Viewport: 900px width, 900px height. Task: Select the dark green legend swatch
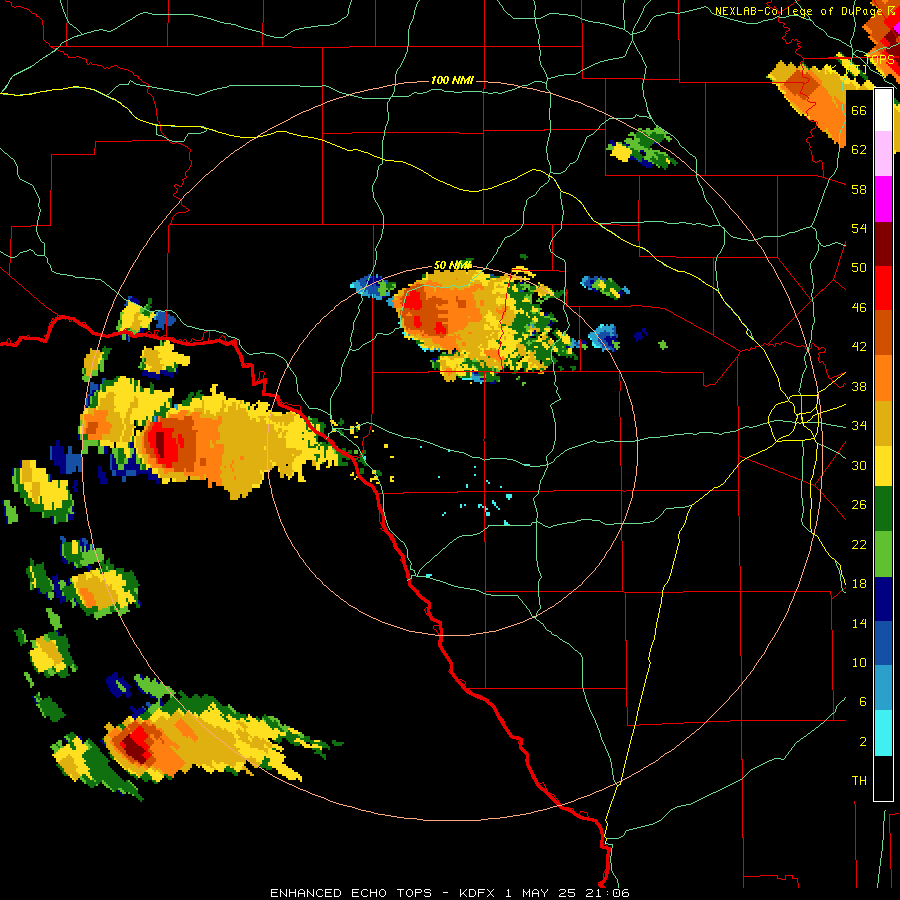tap(883, 509)
